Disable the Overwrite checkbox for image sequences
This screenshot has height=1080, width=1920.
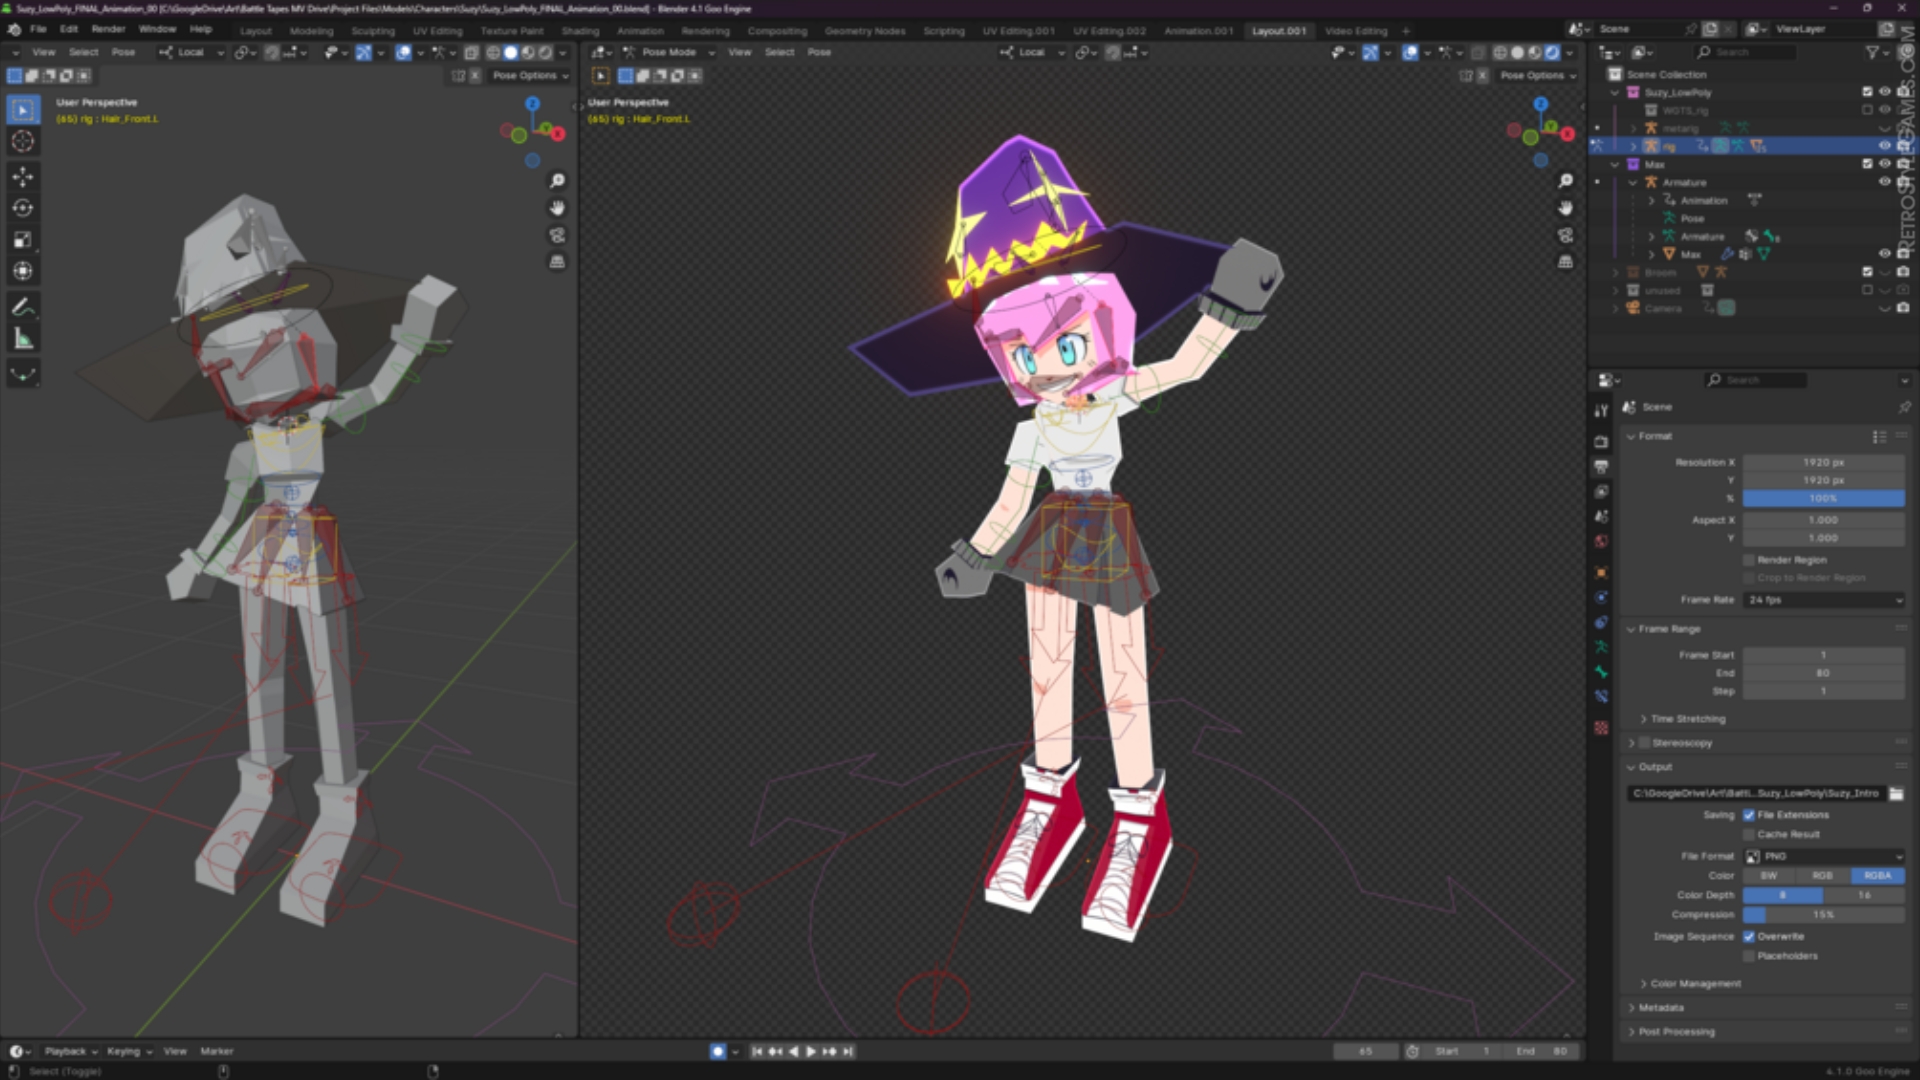point(1749,936)
